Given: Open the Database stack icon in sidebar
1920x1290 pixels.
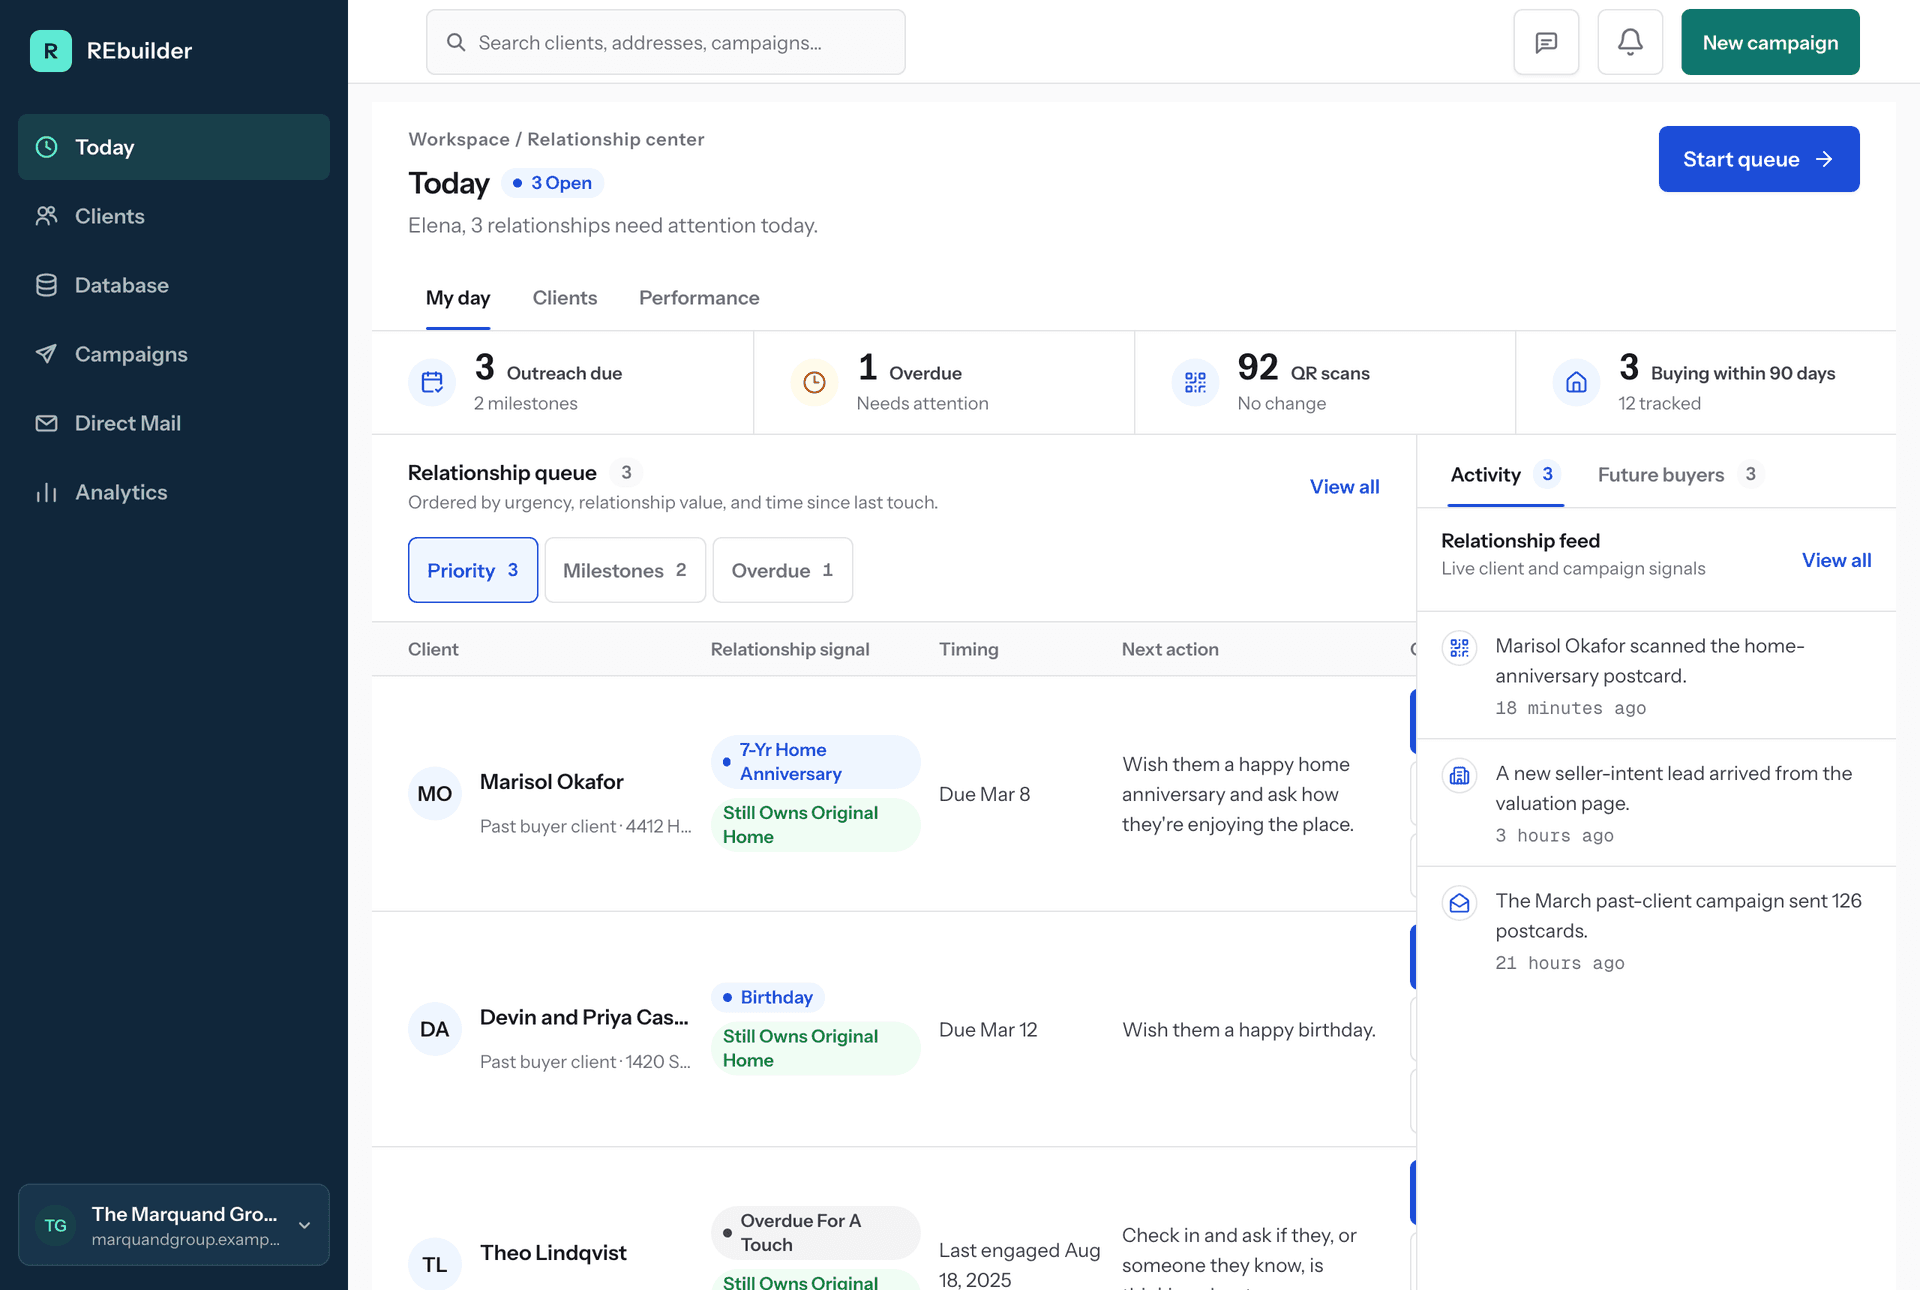Looking at the screenshot, I should coord(46,285).
